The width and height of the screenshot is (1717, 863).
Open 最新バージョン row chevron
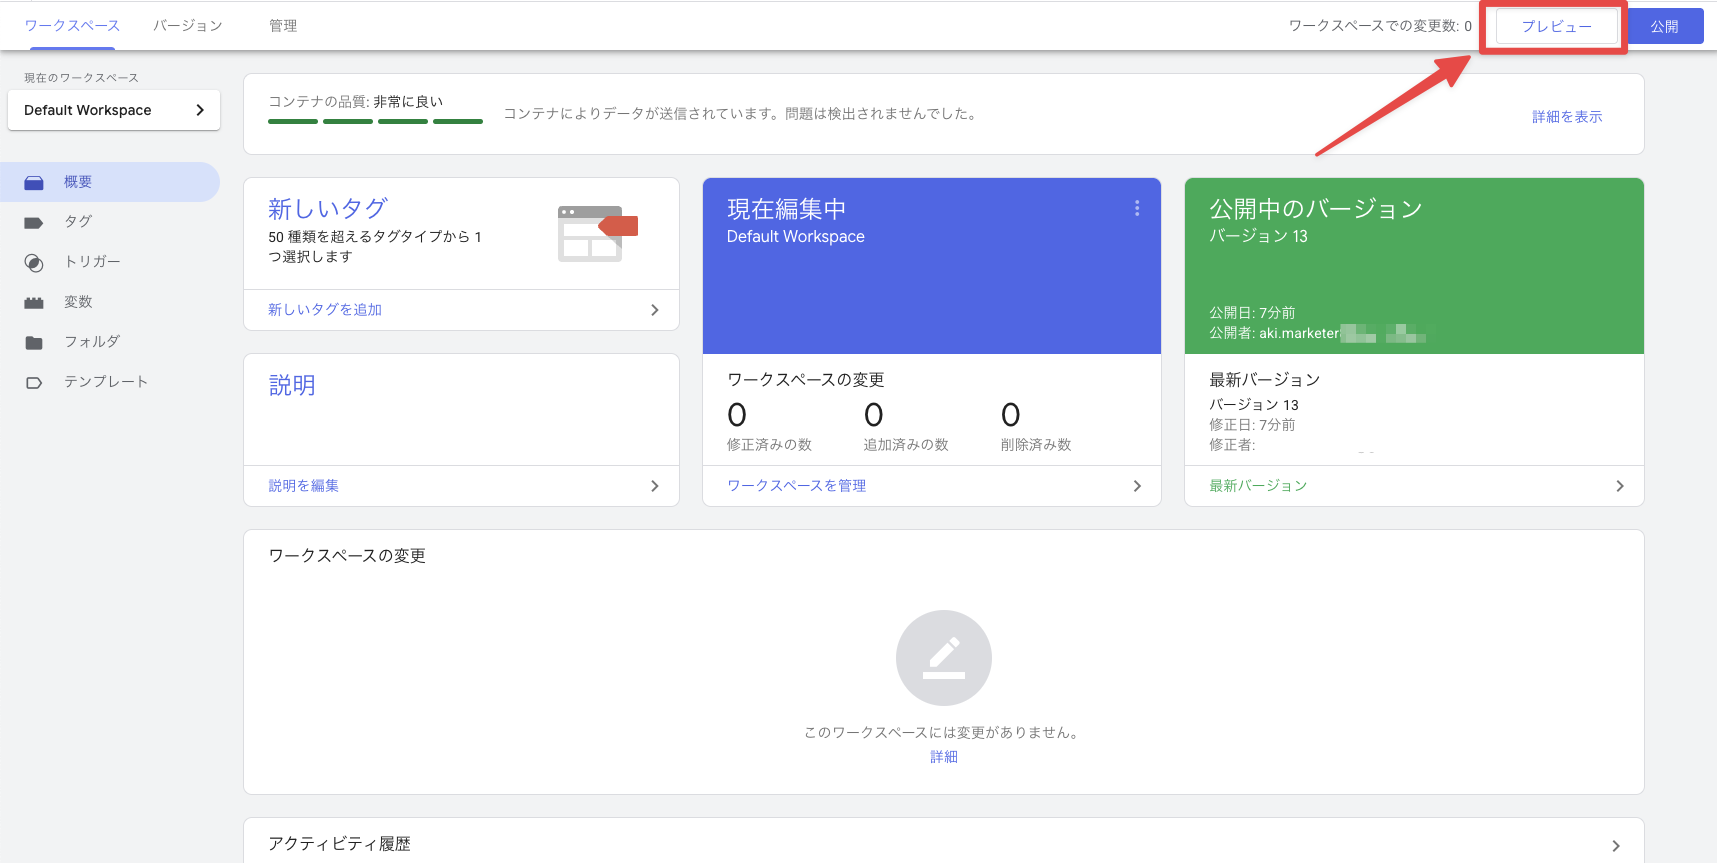(x=1619, y=486)
